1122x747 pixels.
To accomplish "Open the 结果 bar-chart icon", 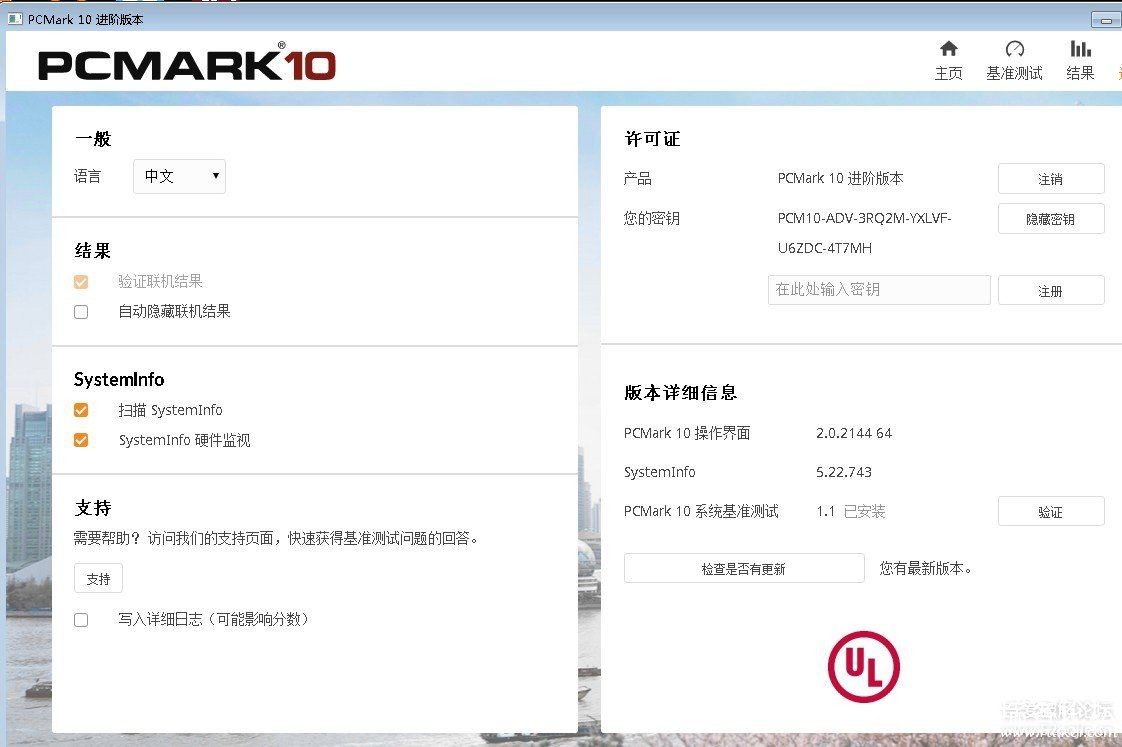I will (x=1080, y=49).
